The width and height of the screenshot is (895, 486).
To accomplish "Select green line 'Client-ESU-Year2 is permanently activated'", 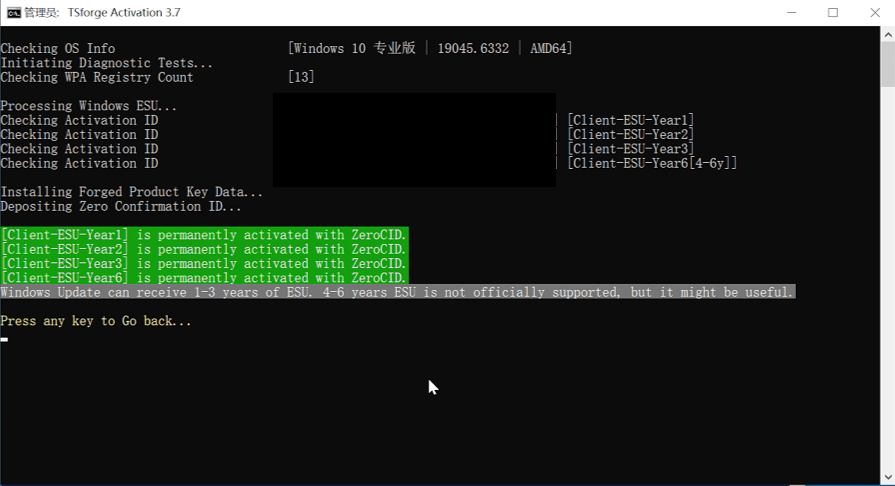I will [x=204, y=249].
